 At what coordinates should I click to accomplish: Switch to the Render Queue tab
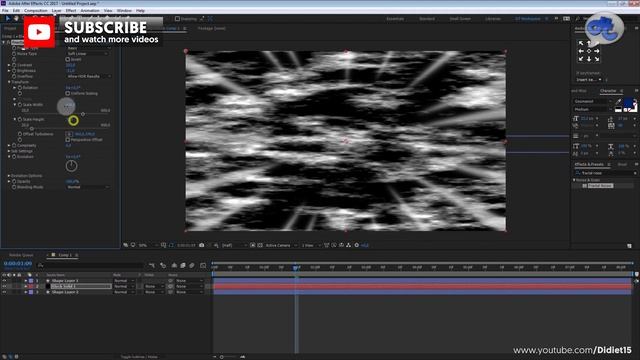[21, 255]
